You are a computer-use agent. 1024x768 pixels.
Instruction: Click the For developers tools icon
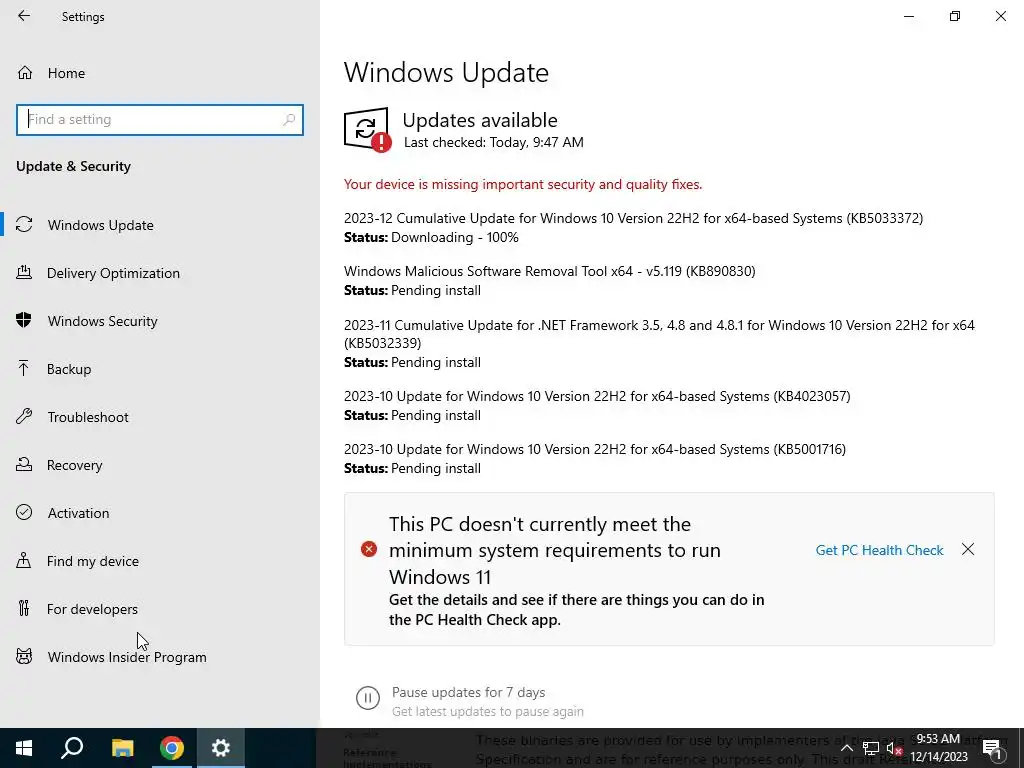[24, 609]
